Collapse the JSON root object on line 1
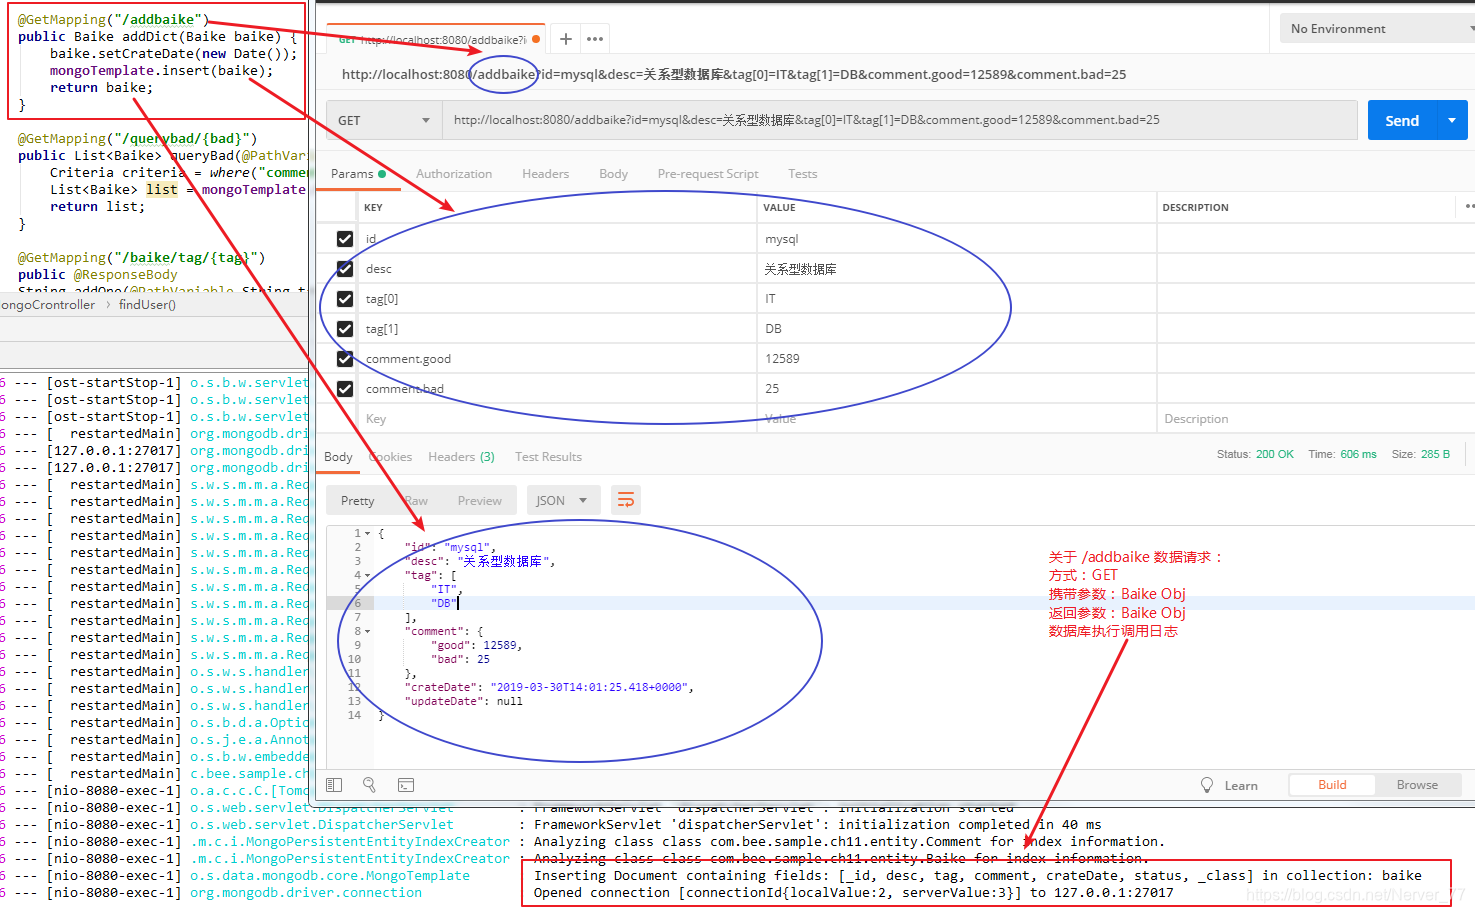Image resolution: width=1475 pixels, height=913 pixels. pyautogui.click(x=367, y=534)
